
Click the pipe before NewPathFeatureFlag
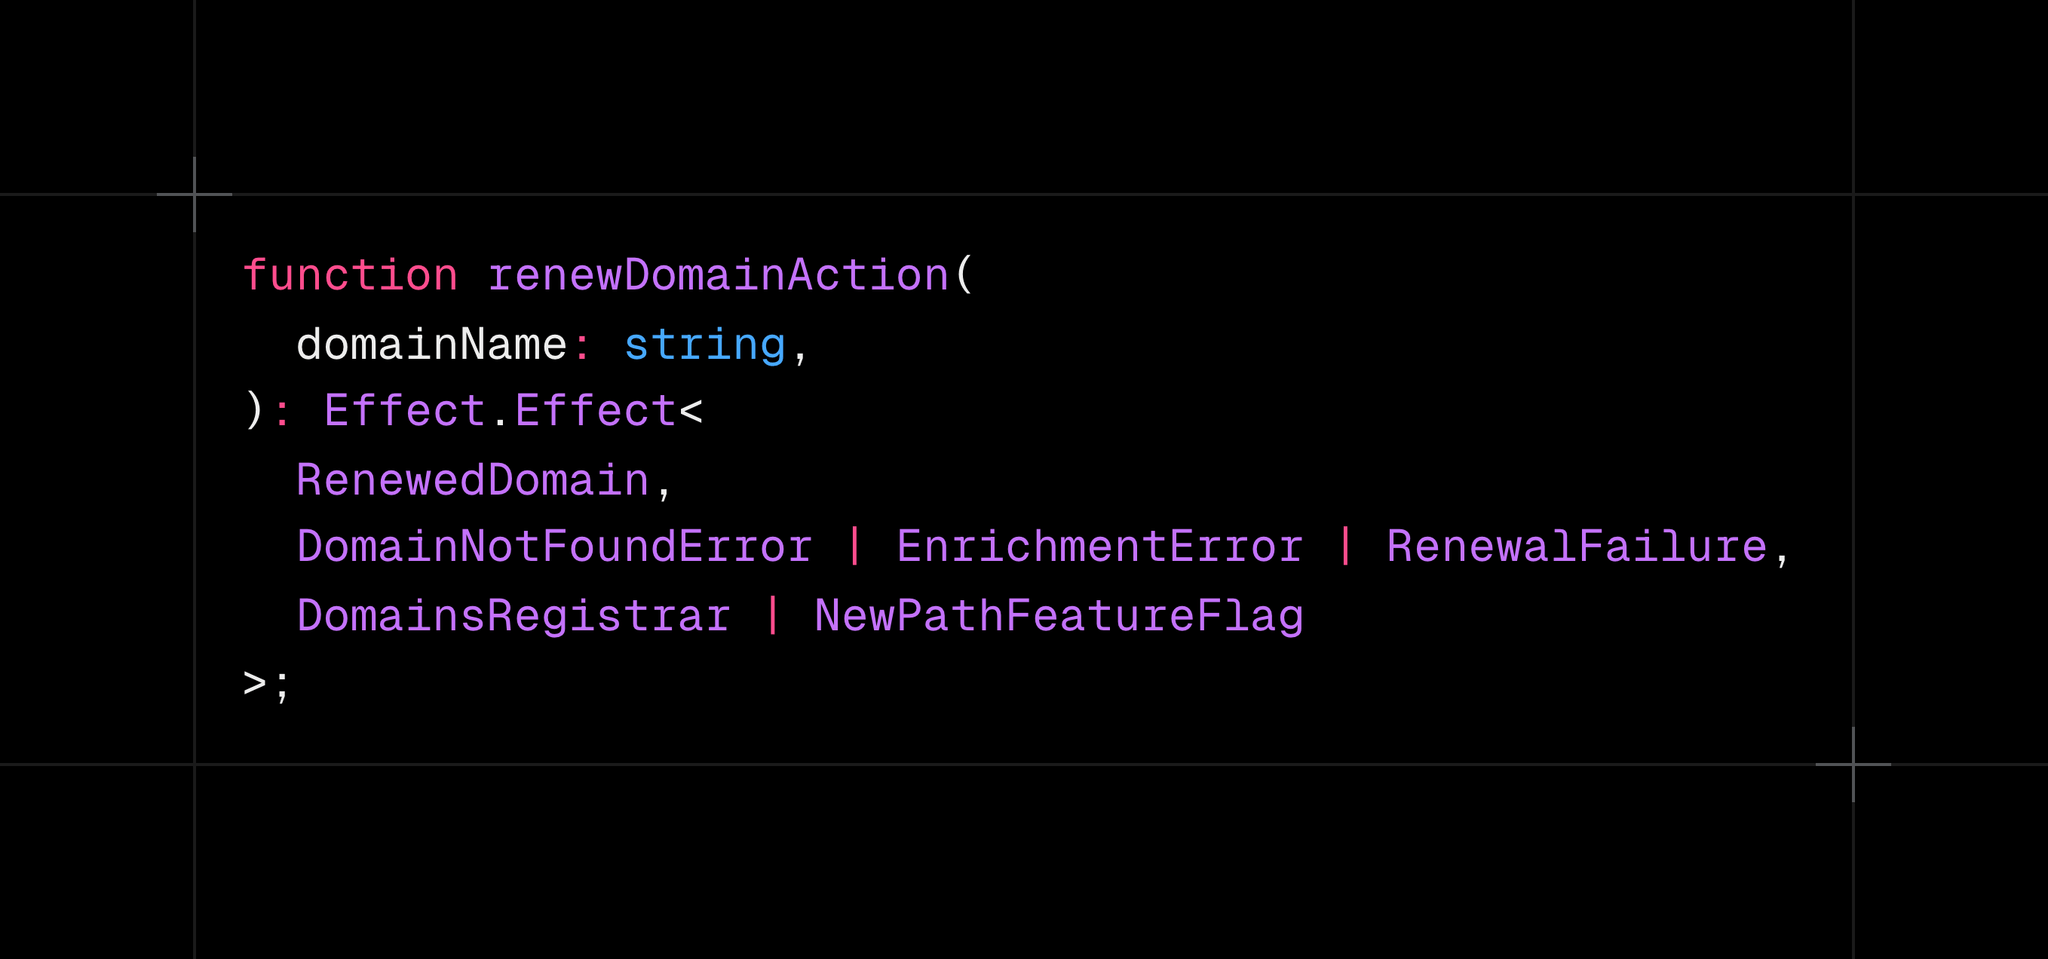click(x=772, y=616)
